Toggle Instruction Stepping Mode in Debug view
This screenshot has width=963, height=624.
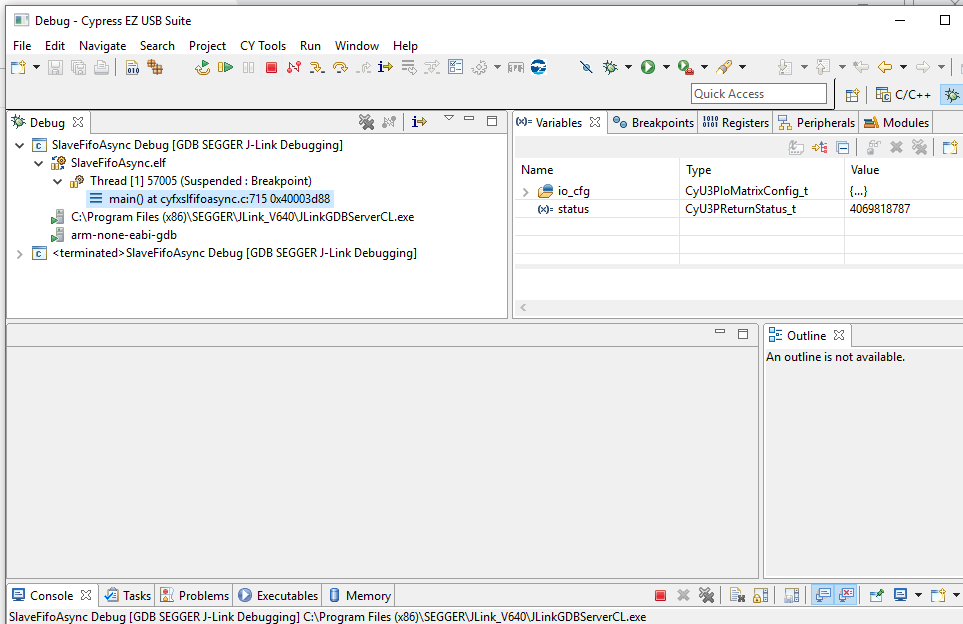tap(418, 121)
